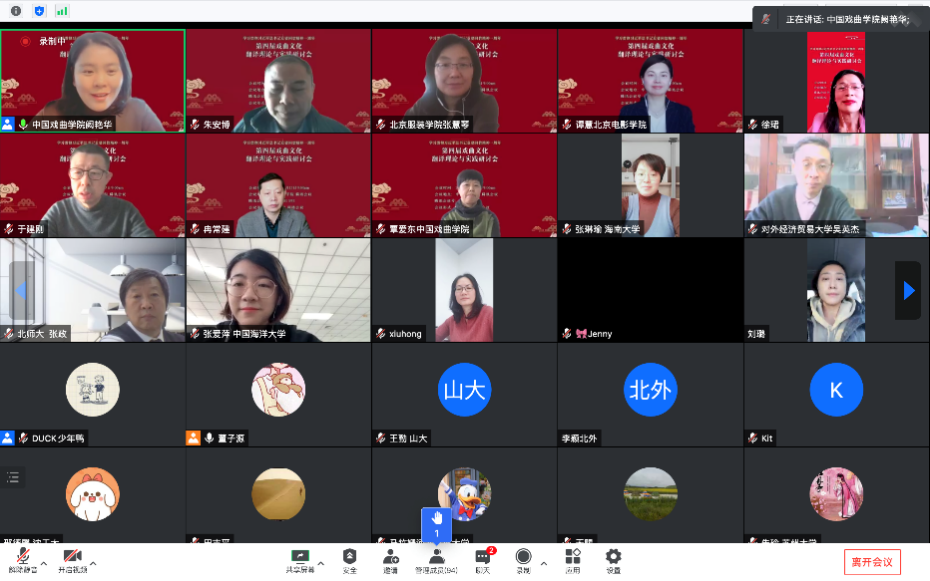Go to next page of participants
The width and height of the screenshot is (930, 581).
pos(908,290)
